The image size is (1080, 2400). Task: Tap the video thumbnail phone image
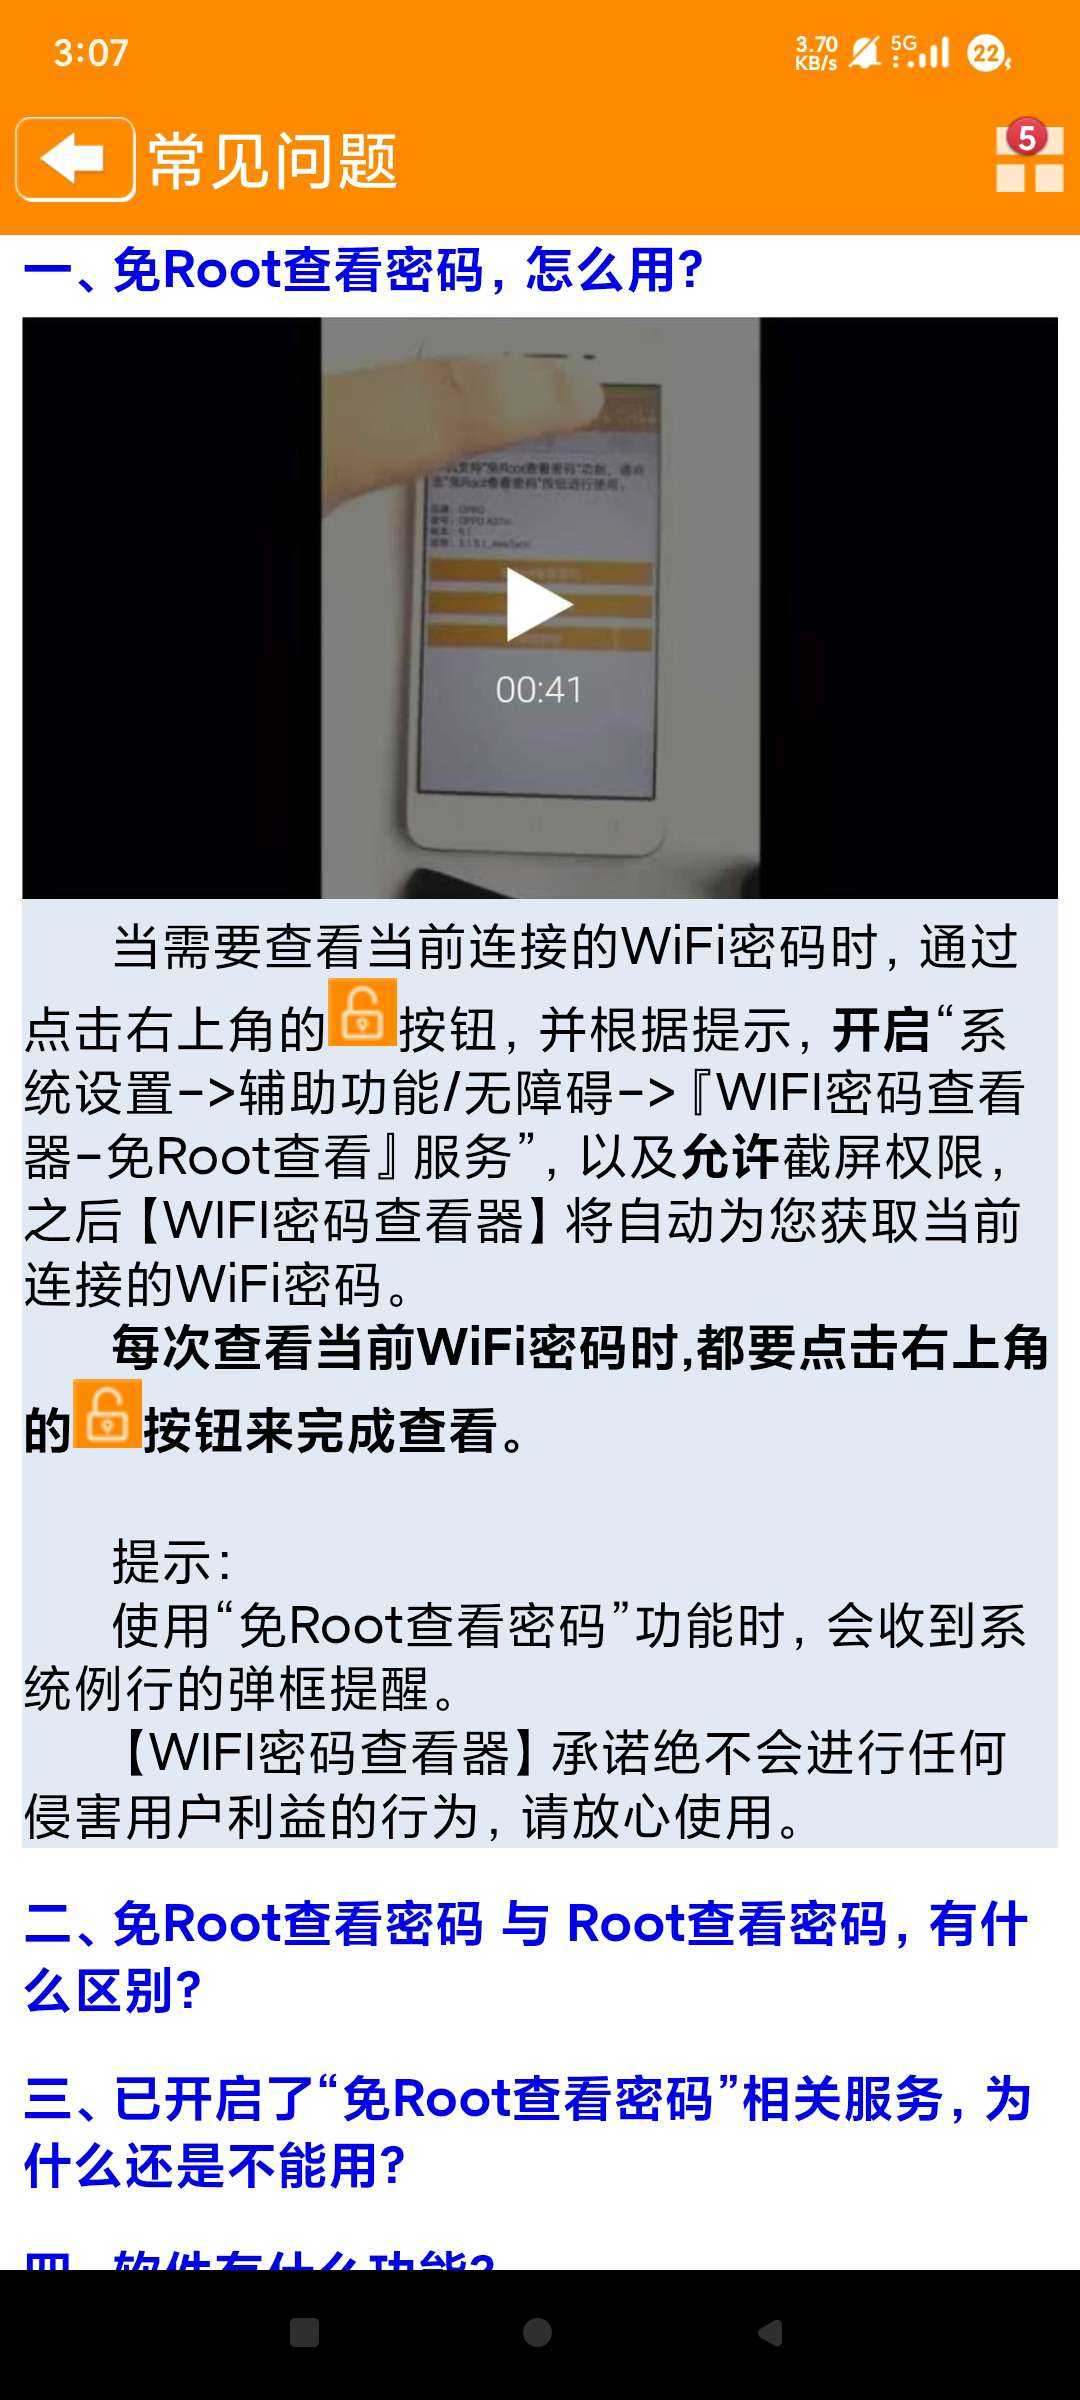(540, 608)
